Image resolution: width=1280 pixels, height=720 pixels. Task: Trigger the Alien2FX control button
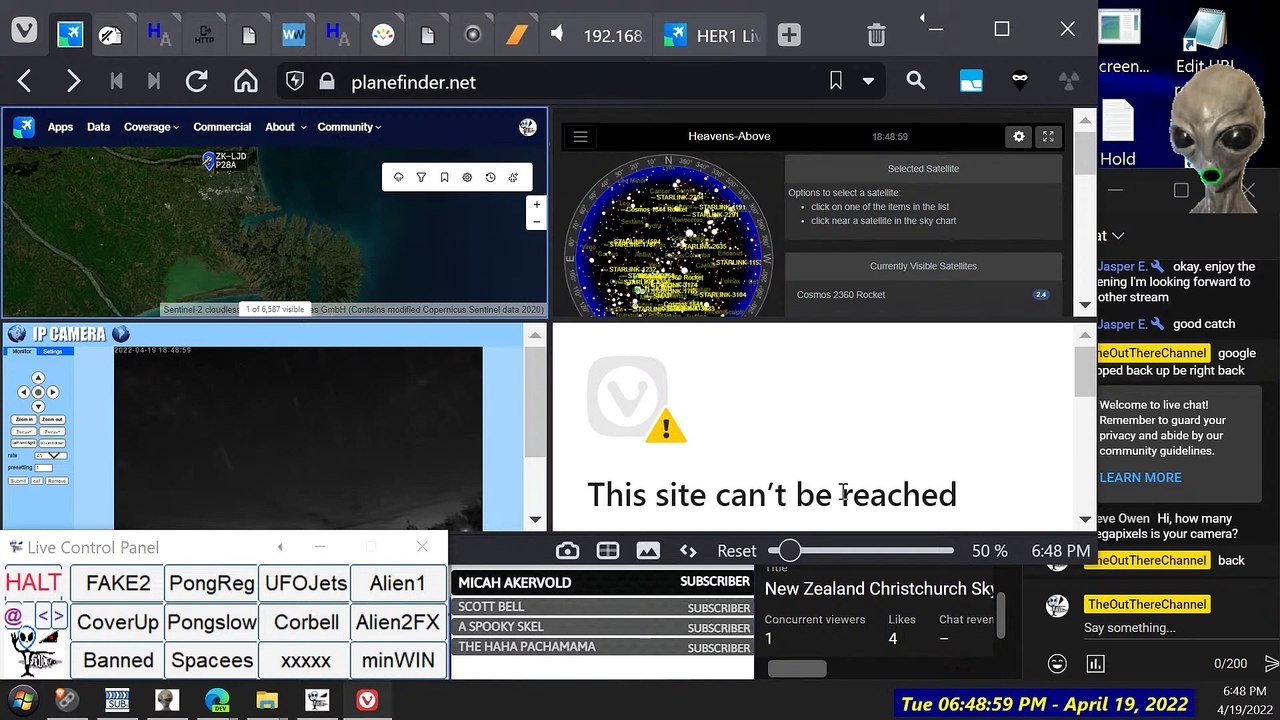coord(398,622)
